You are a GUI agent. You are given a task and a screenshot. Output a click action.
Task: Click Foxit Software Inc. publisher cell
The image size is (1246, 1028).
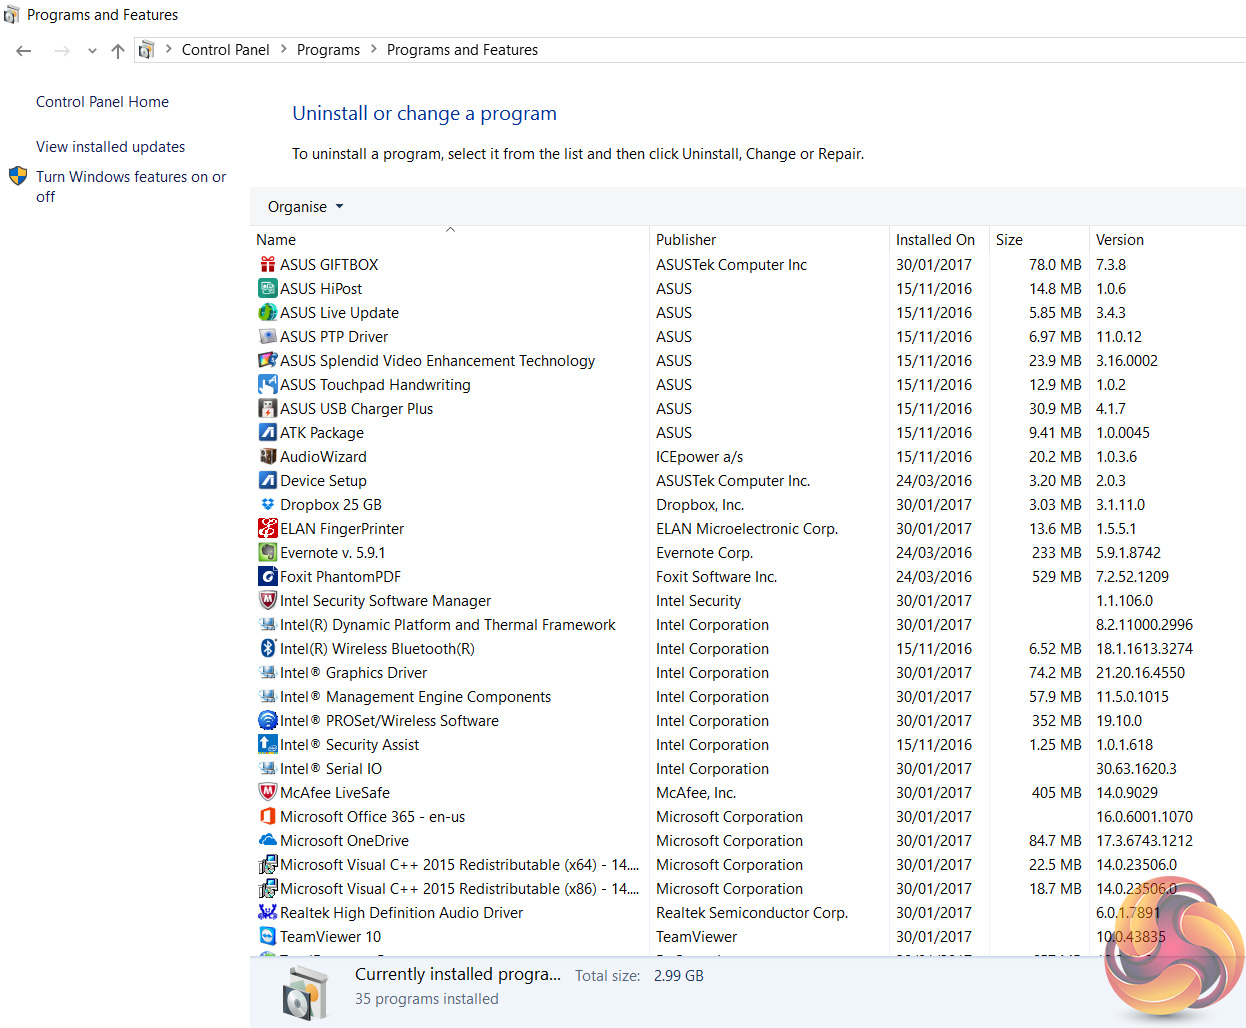[x=716, y=577]
